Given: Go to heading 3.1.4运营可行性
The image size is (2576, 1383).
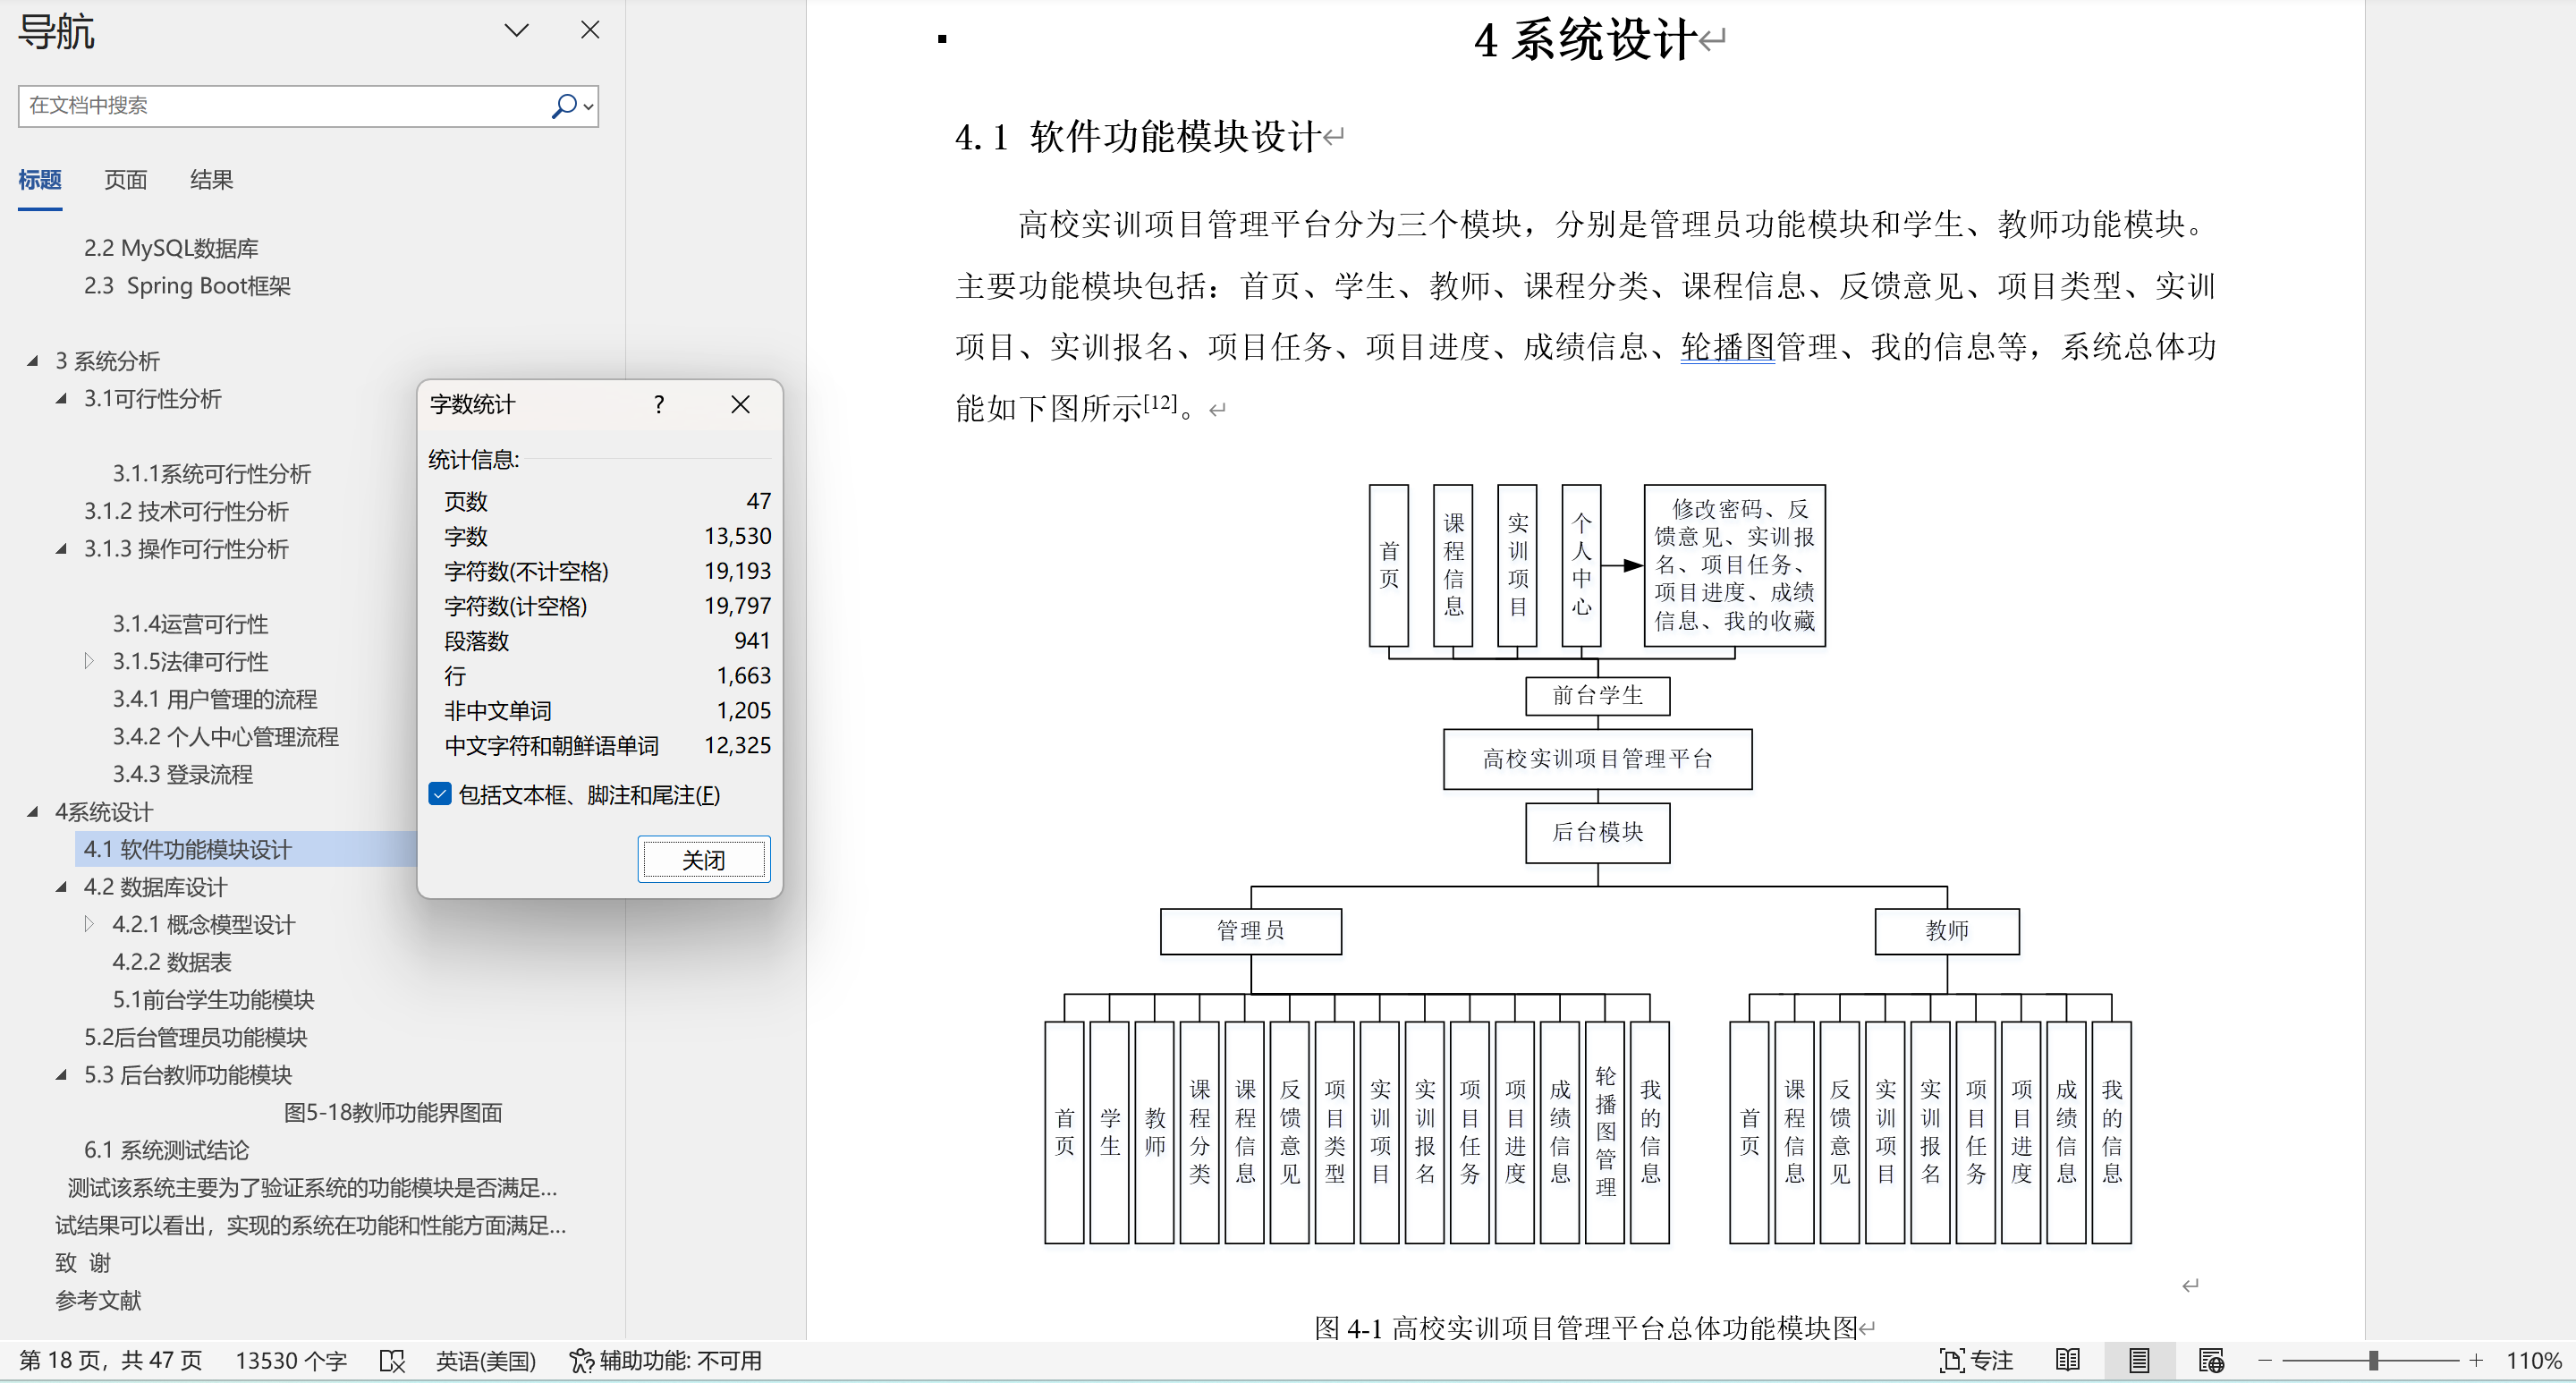Looking at the screenshot, I should coord(190,624).
